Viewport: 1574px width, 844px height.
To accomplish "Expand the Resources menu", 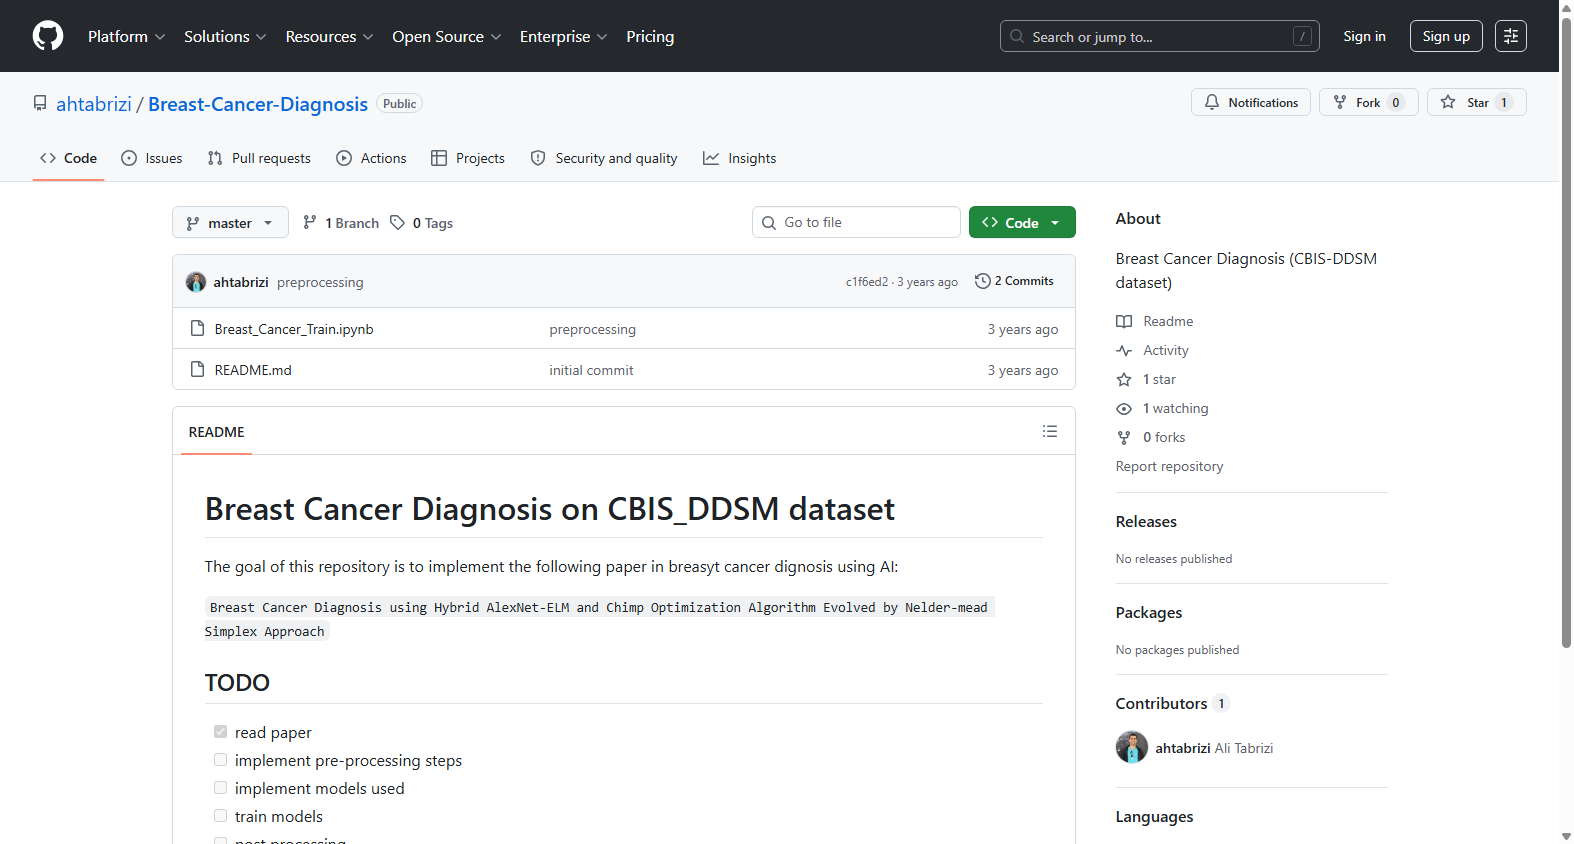I will (x=329, y=36).
